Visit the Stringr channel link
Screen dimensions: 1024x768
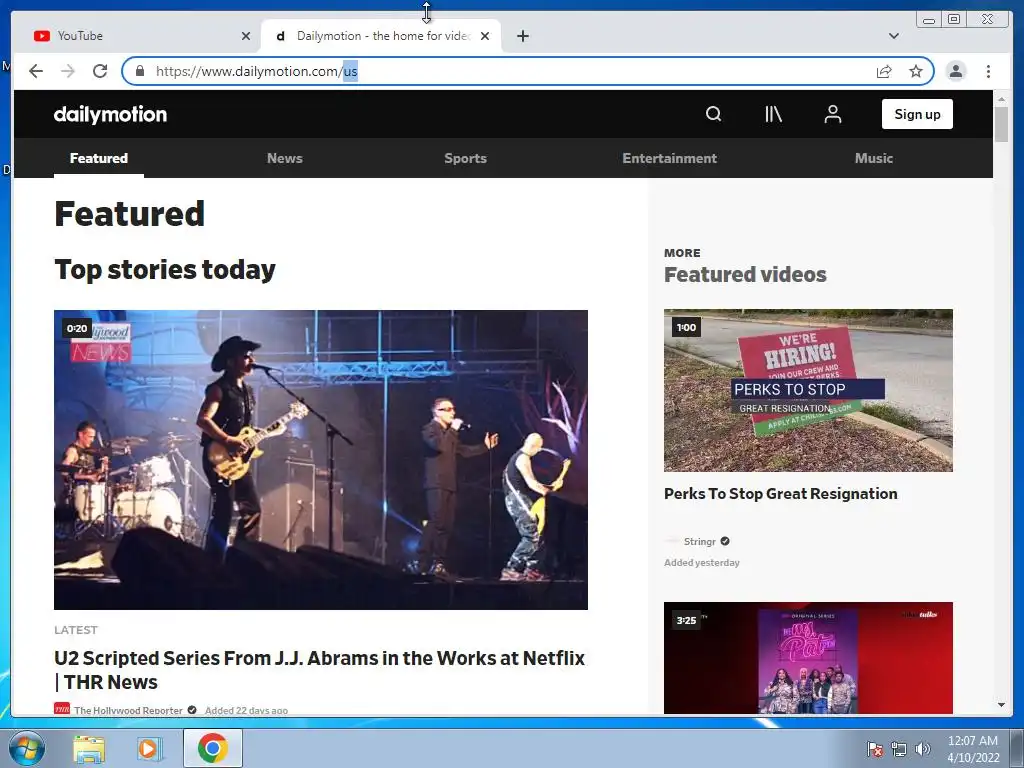tap(699, 541)
